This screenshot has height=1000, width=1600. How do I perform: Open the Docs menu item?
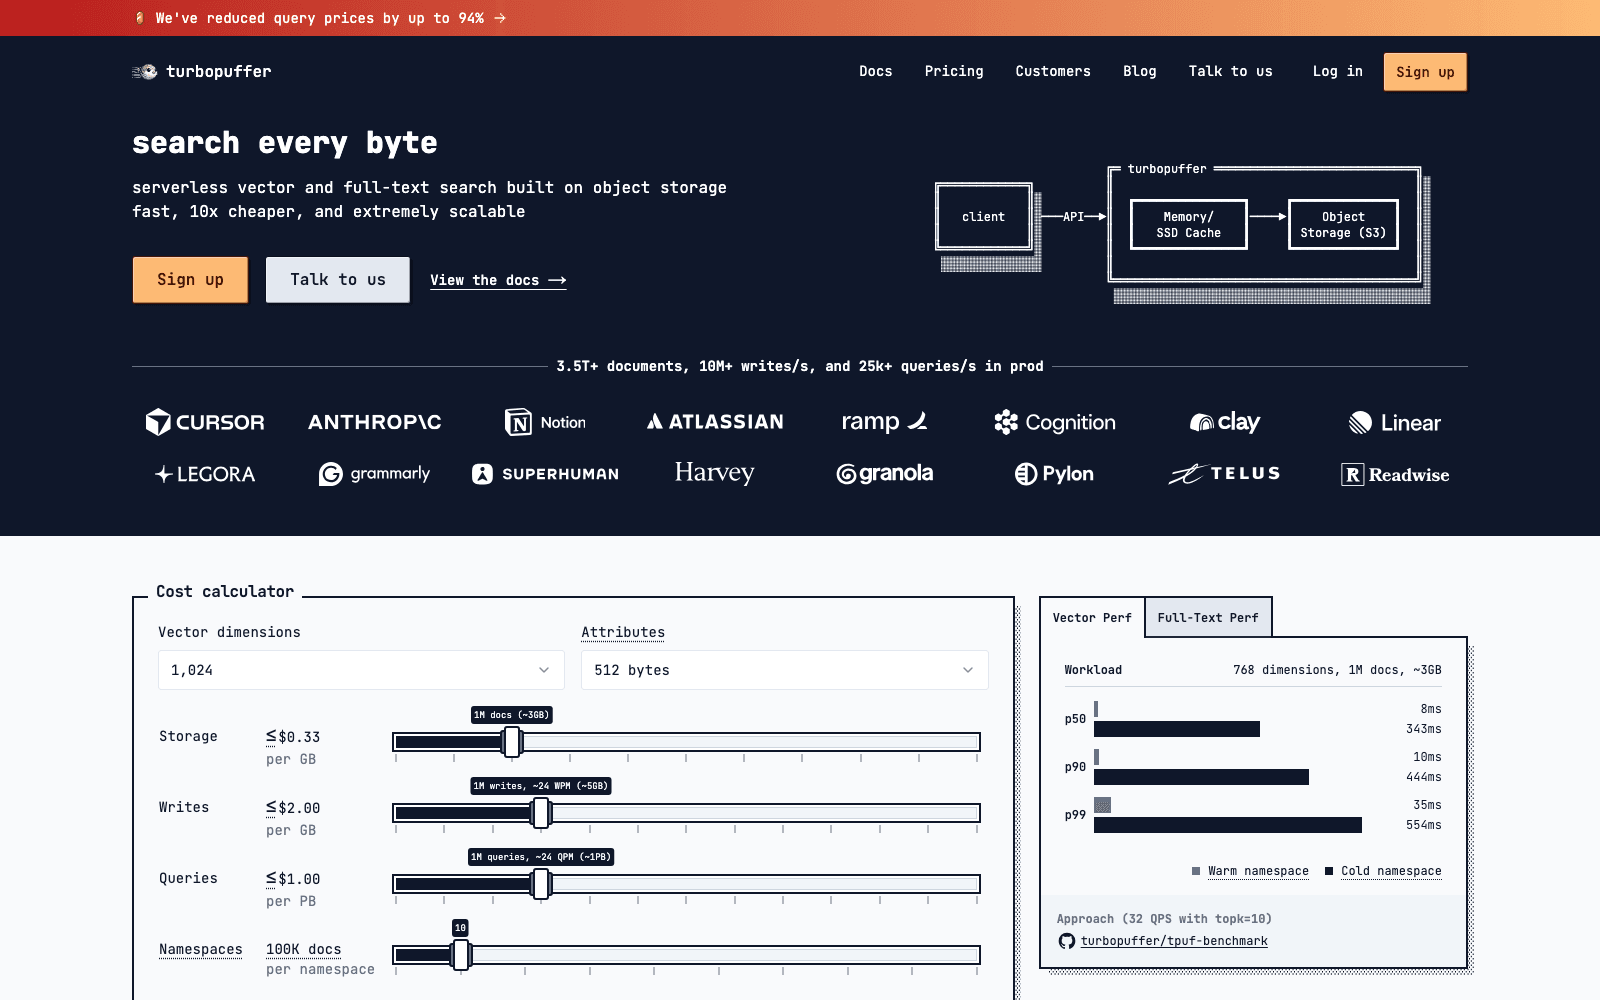point(875,72)
